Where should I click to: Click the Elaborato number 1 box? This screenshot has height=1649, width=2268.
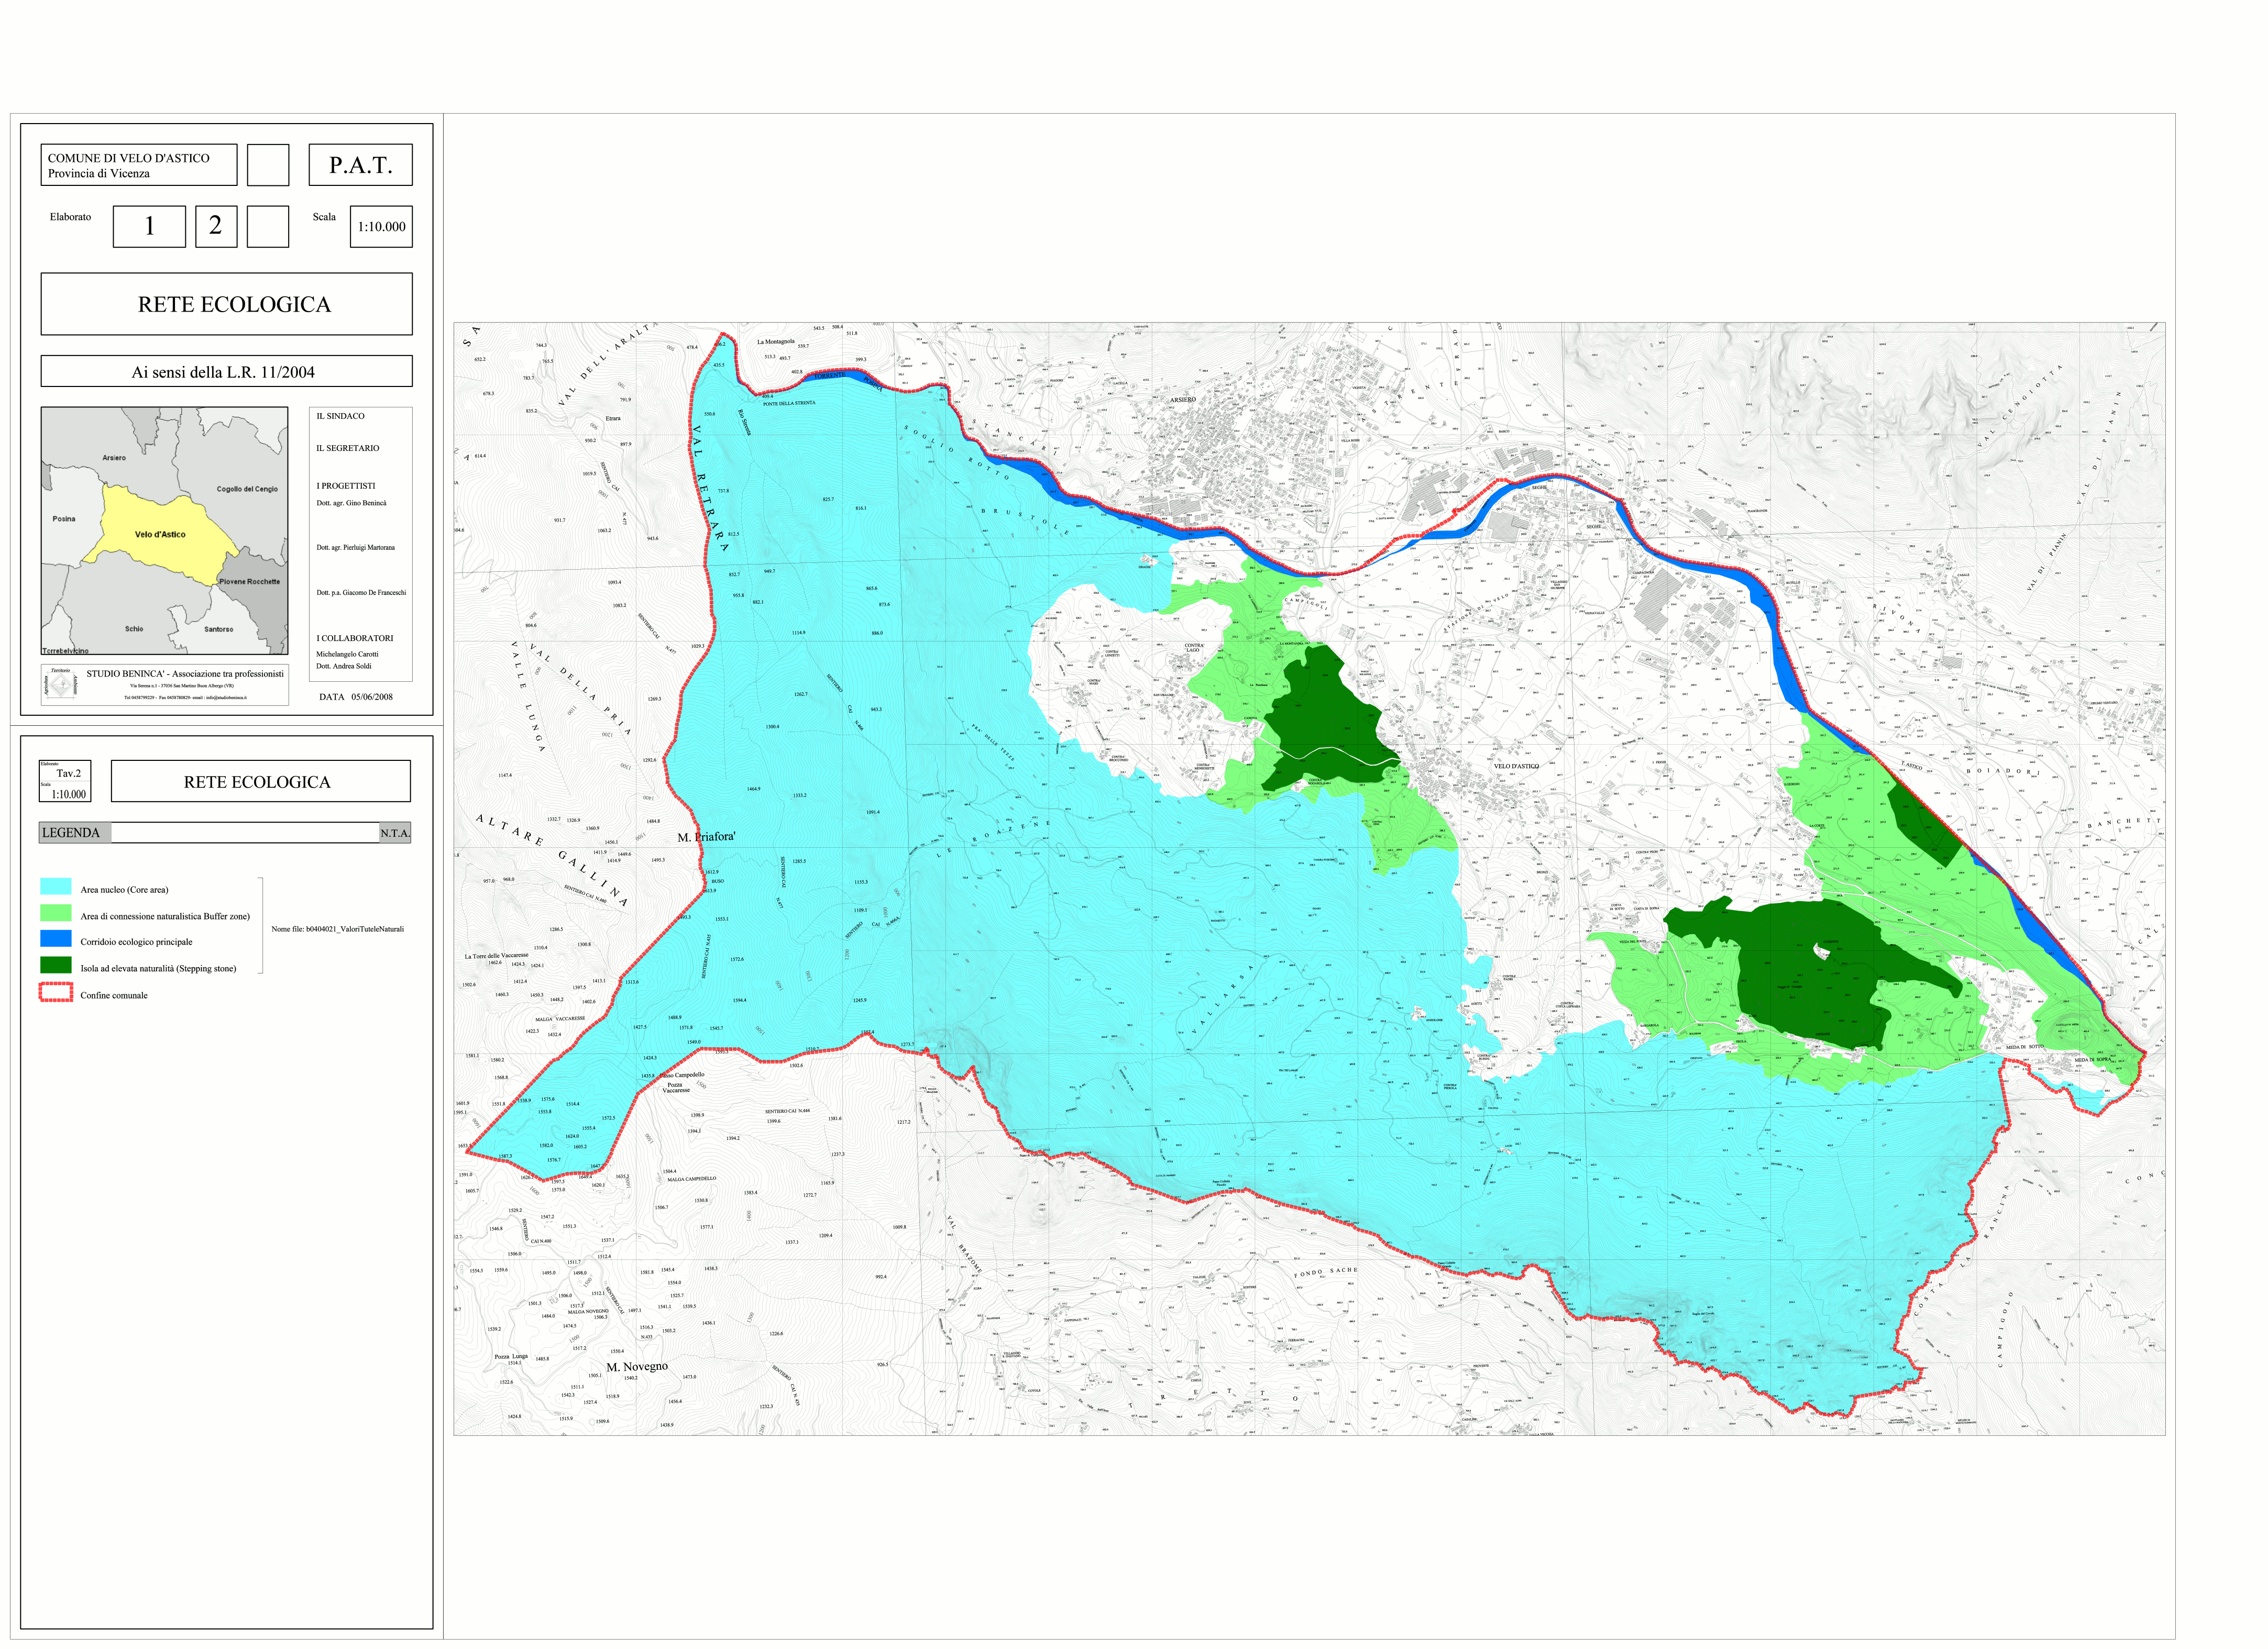point(149,226)
